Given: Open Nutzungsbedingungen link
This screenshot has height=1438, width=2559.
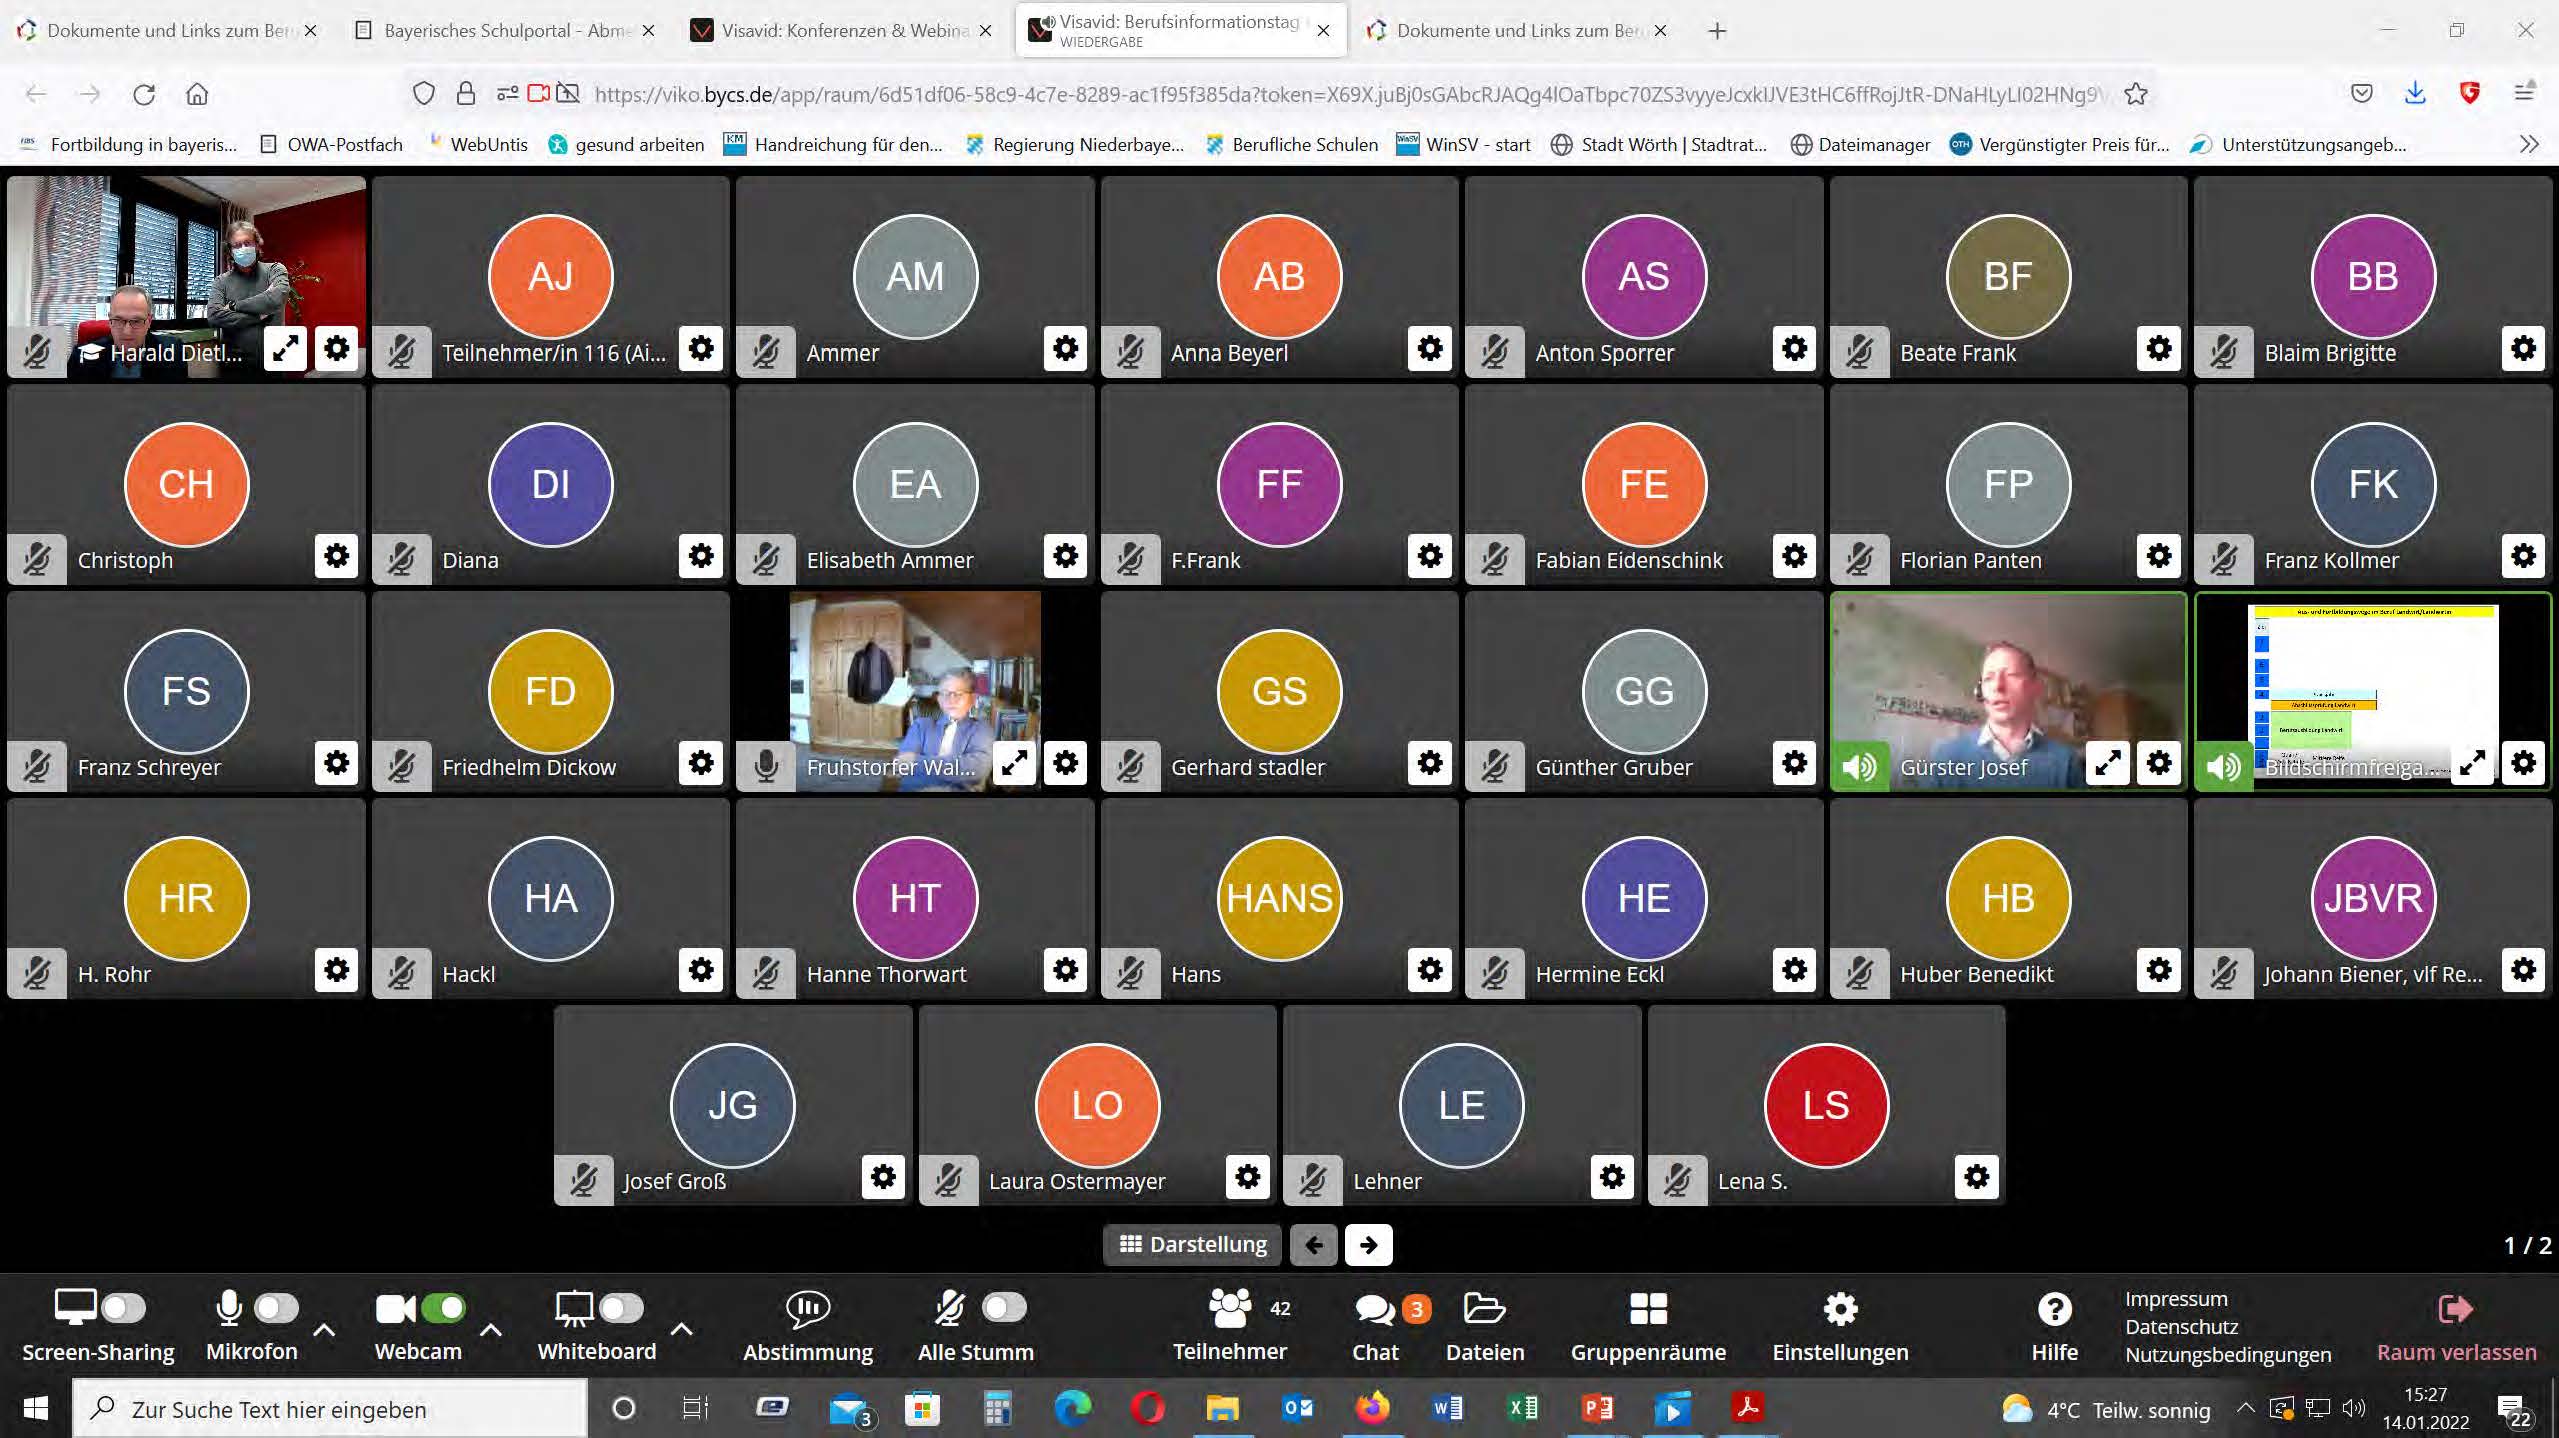Looking at the screenshot, I should tap(2228, 1354).
